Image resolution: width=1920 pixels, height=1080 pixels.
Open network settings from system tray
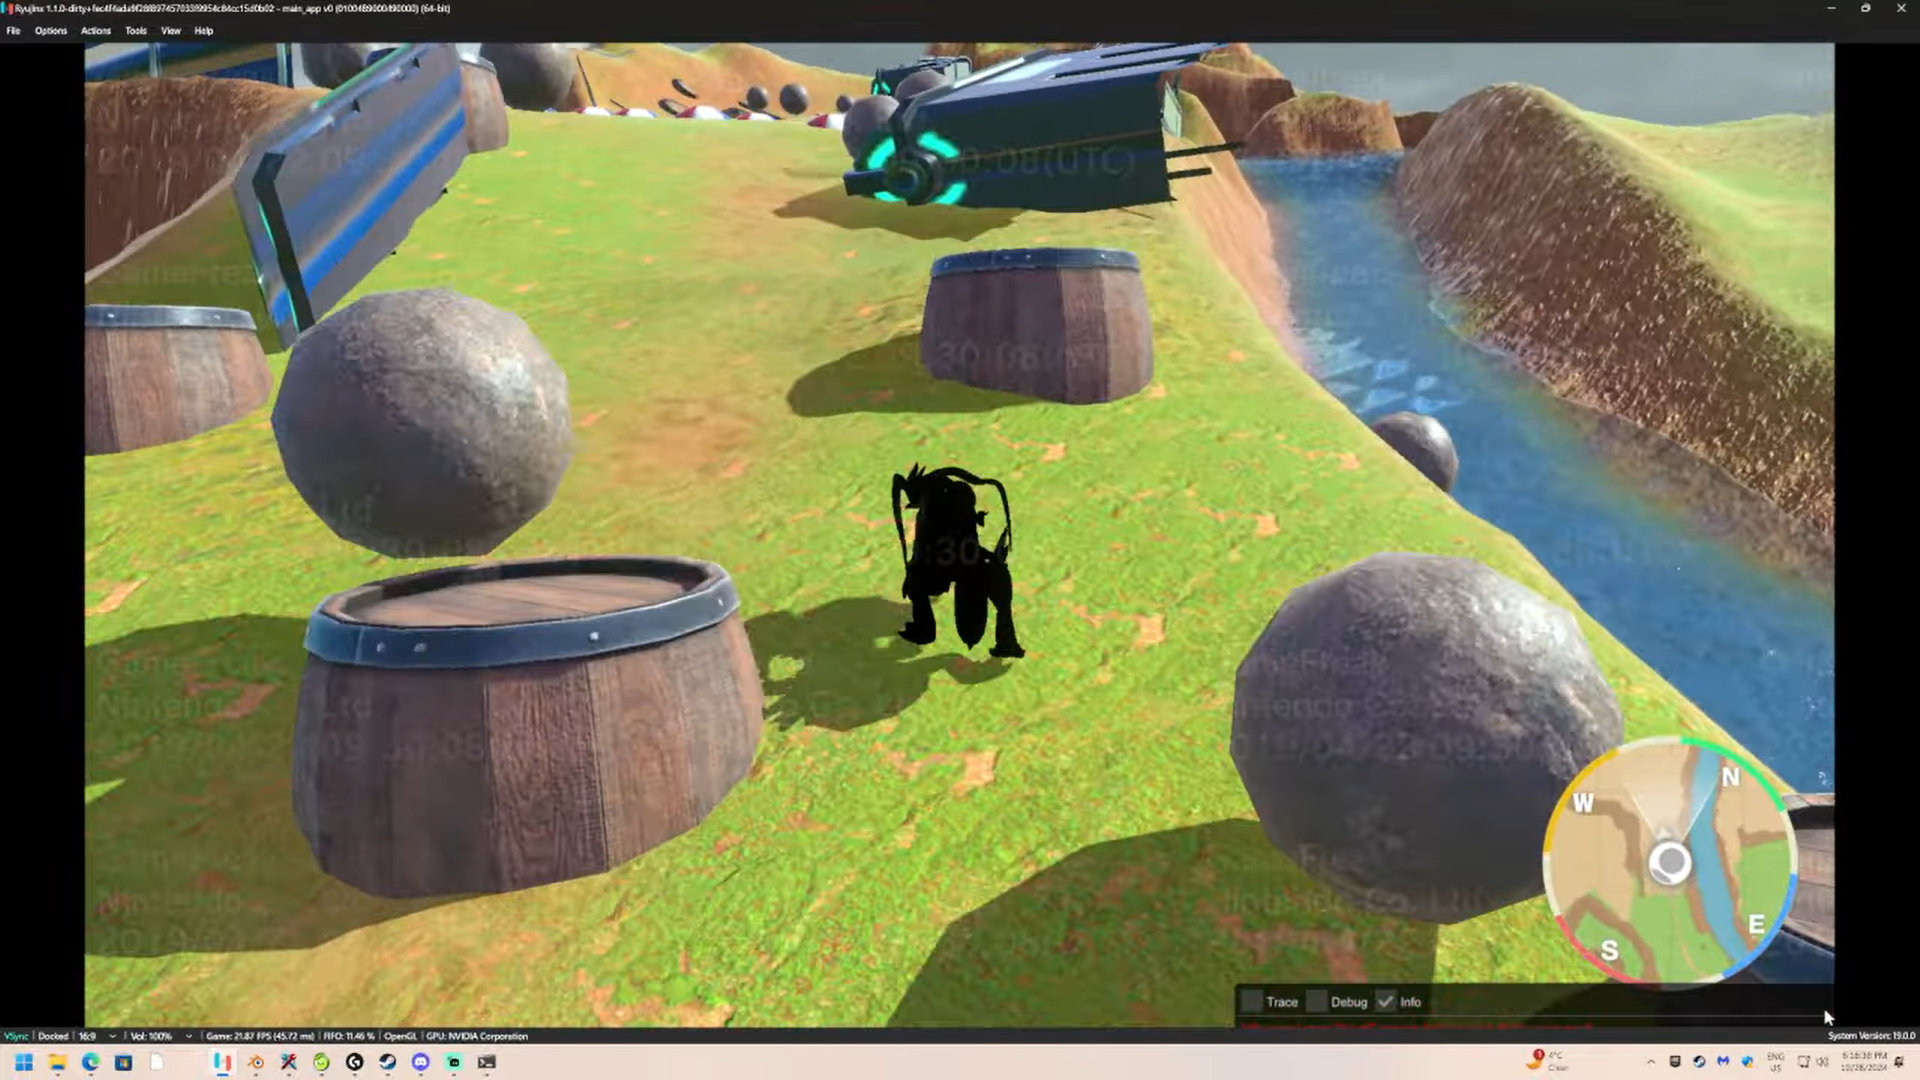(1804, 1062)
